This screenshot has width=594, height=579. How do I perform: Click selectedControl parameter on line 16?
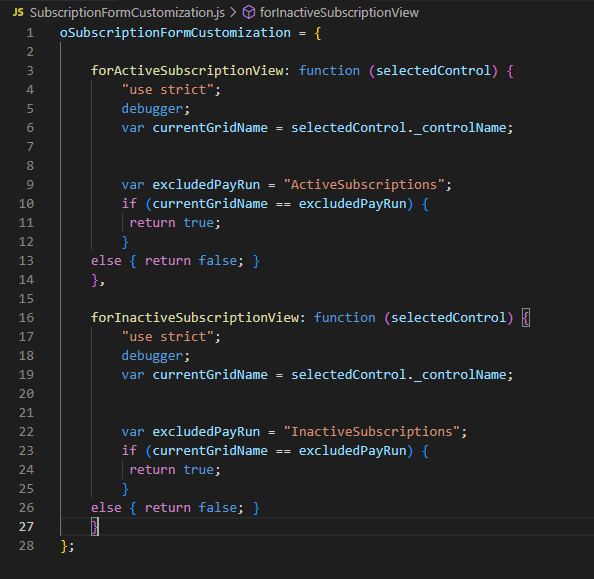449,318
